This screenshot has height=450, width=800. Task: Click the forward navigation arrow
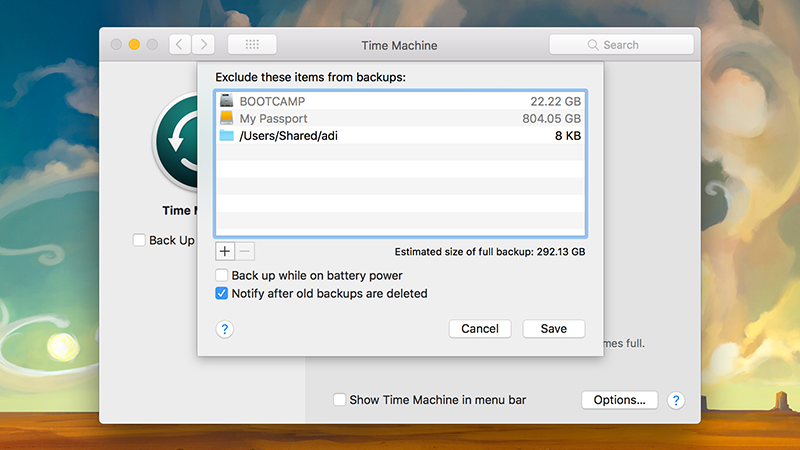(203, 45)
